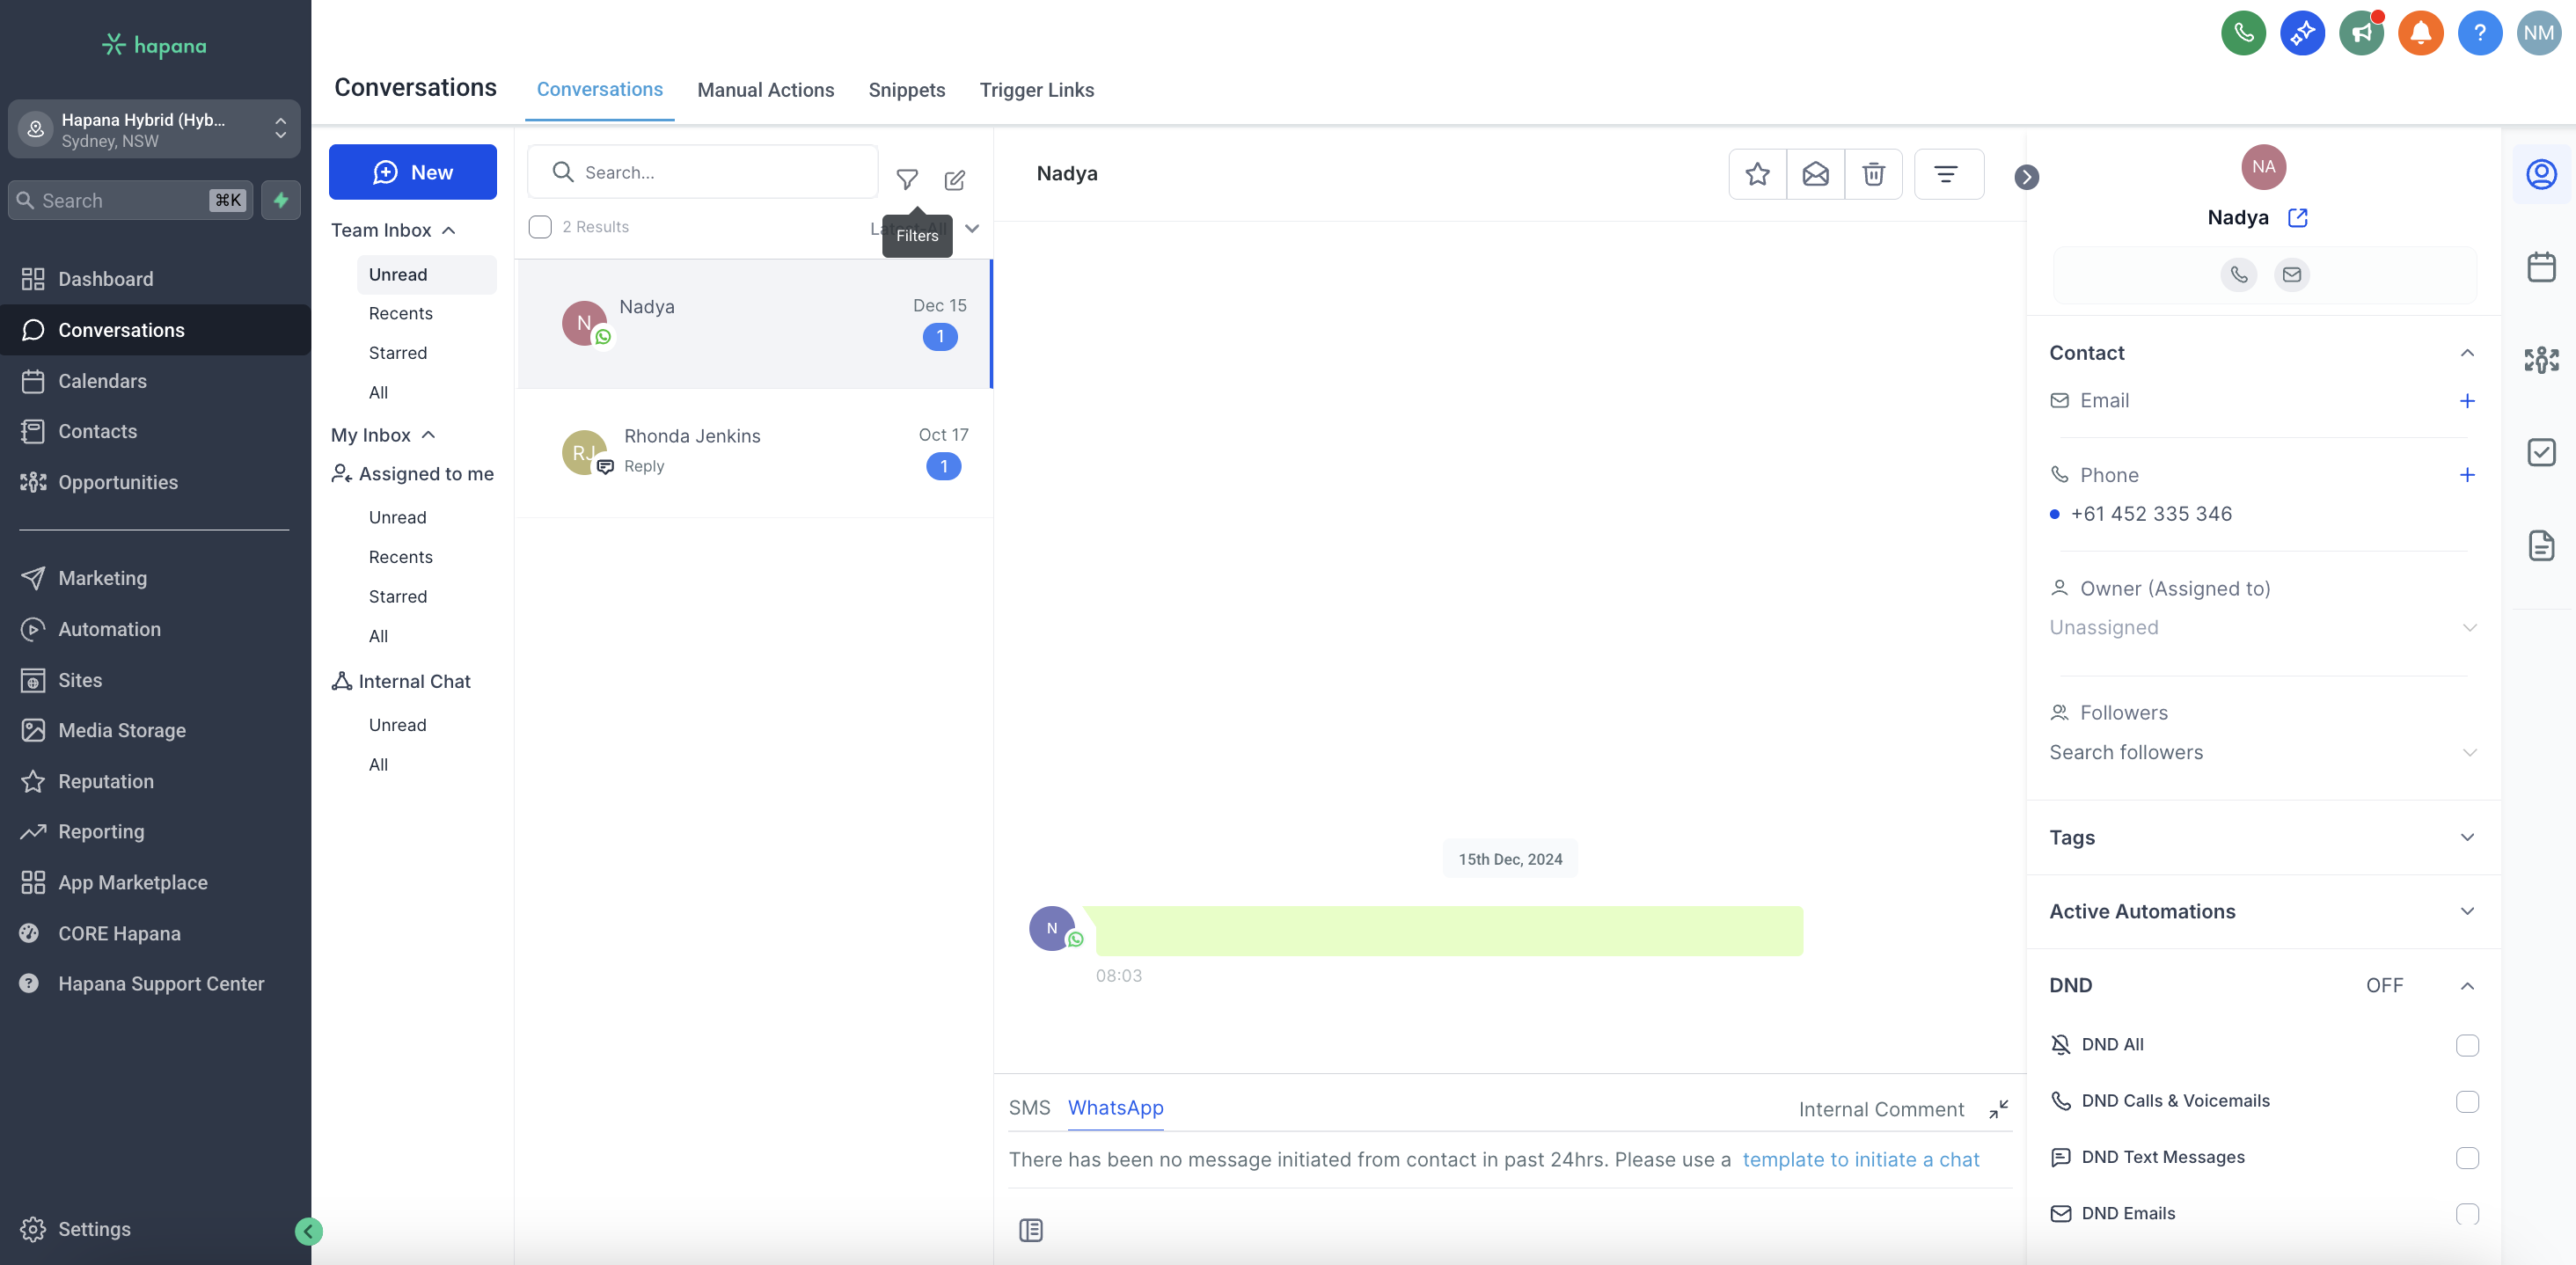Switch to Manual Actions tab

tap(765, 90)
